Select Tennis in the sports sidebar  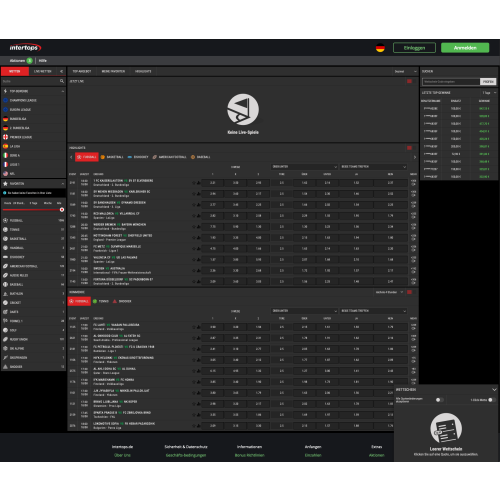click(33, 230)
